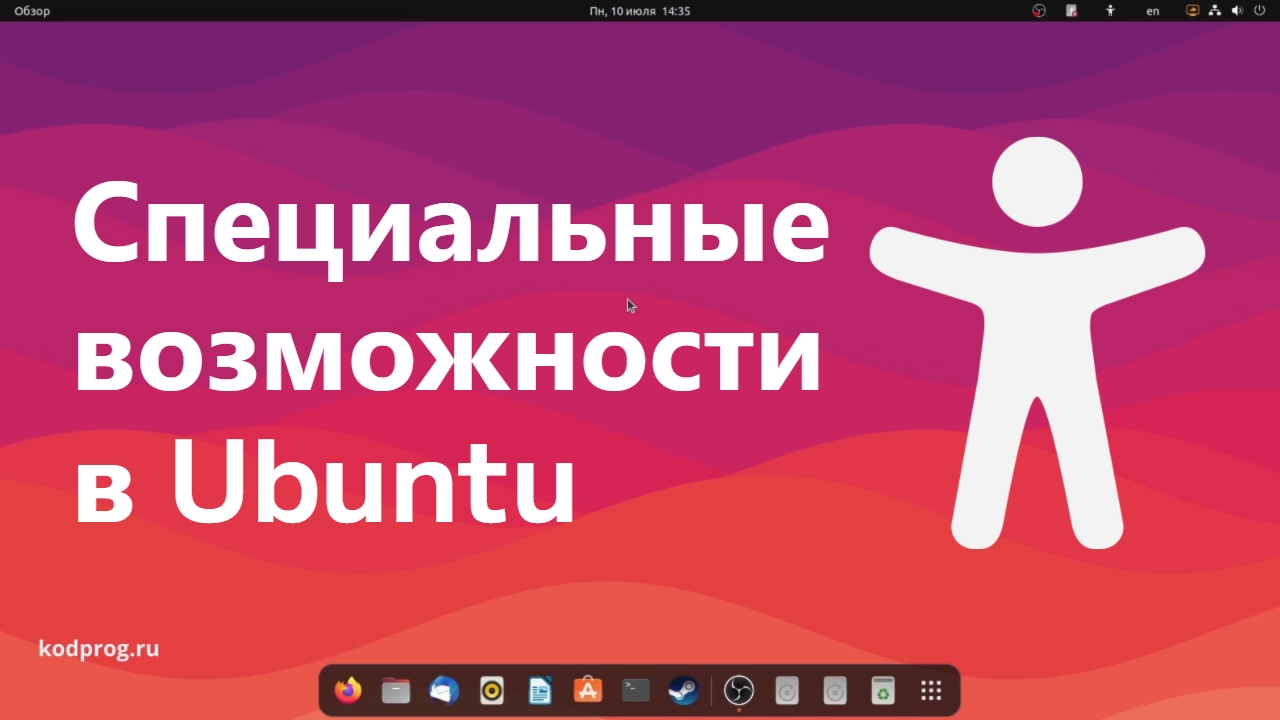Open Steam from the dock
Screen dimensions: 1280x720
[x=684, y=690]
